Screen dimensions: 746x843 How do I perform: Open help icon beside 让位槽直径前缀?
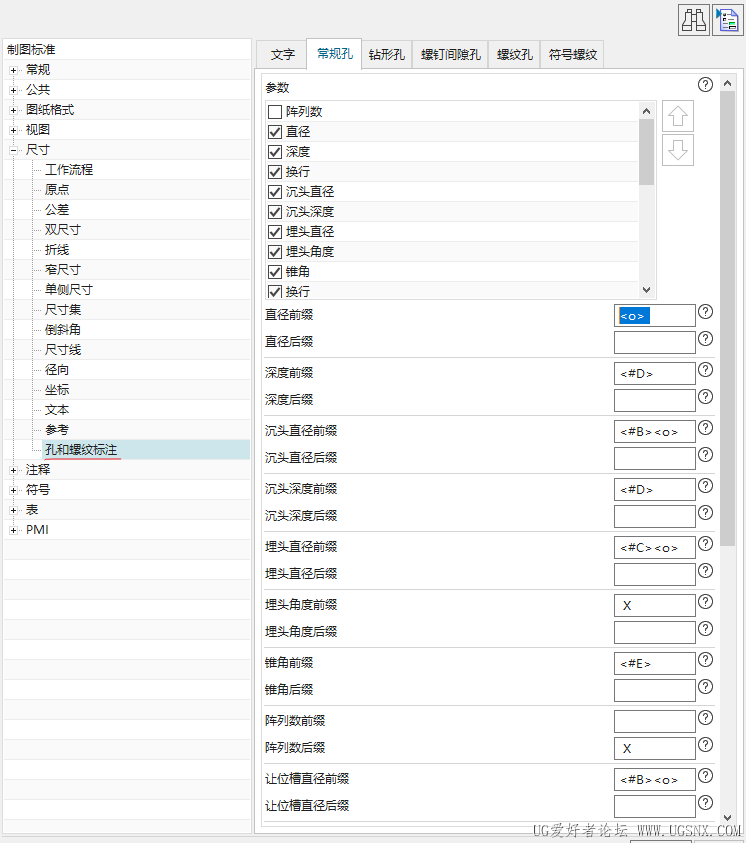coord(705,776)
